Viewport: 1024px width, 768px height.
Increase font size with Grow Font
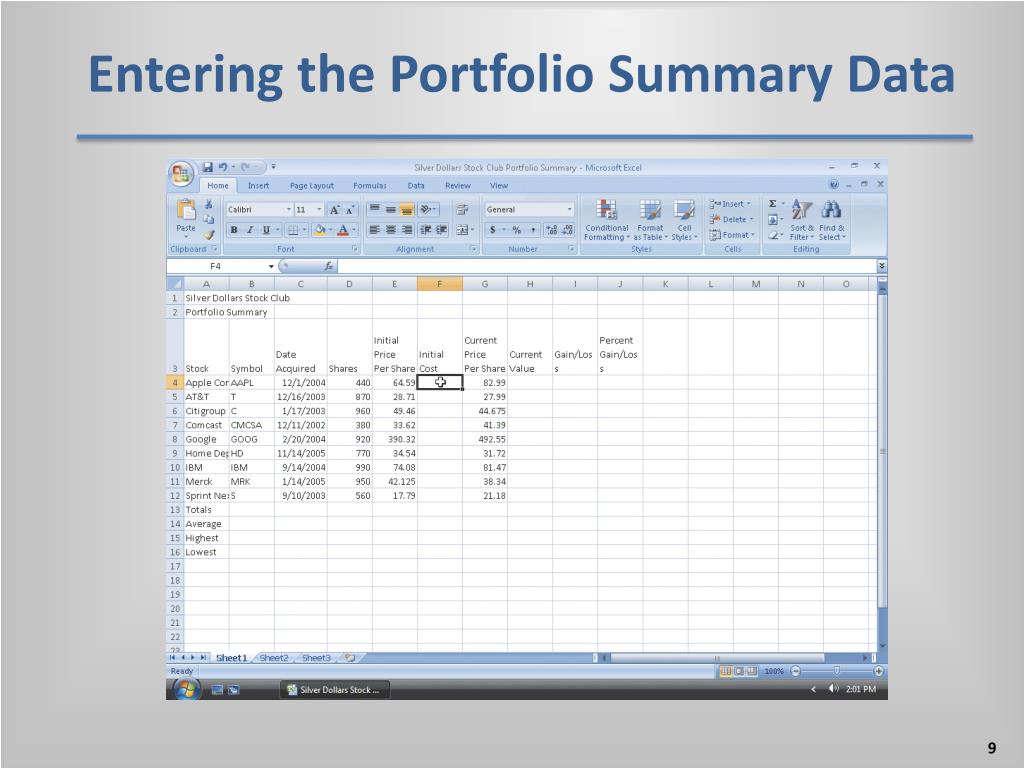click(335, 210)
